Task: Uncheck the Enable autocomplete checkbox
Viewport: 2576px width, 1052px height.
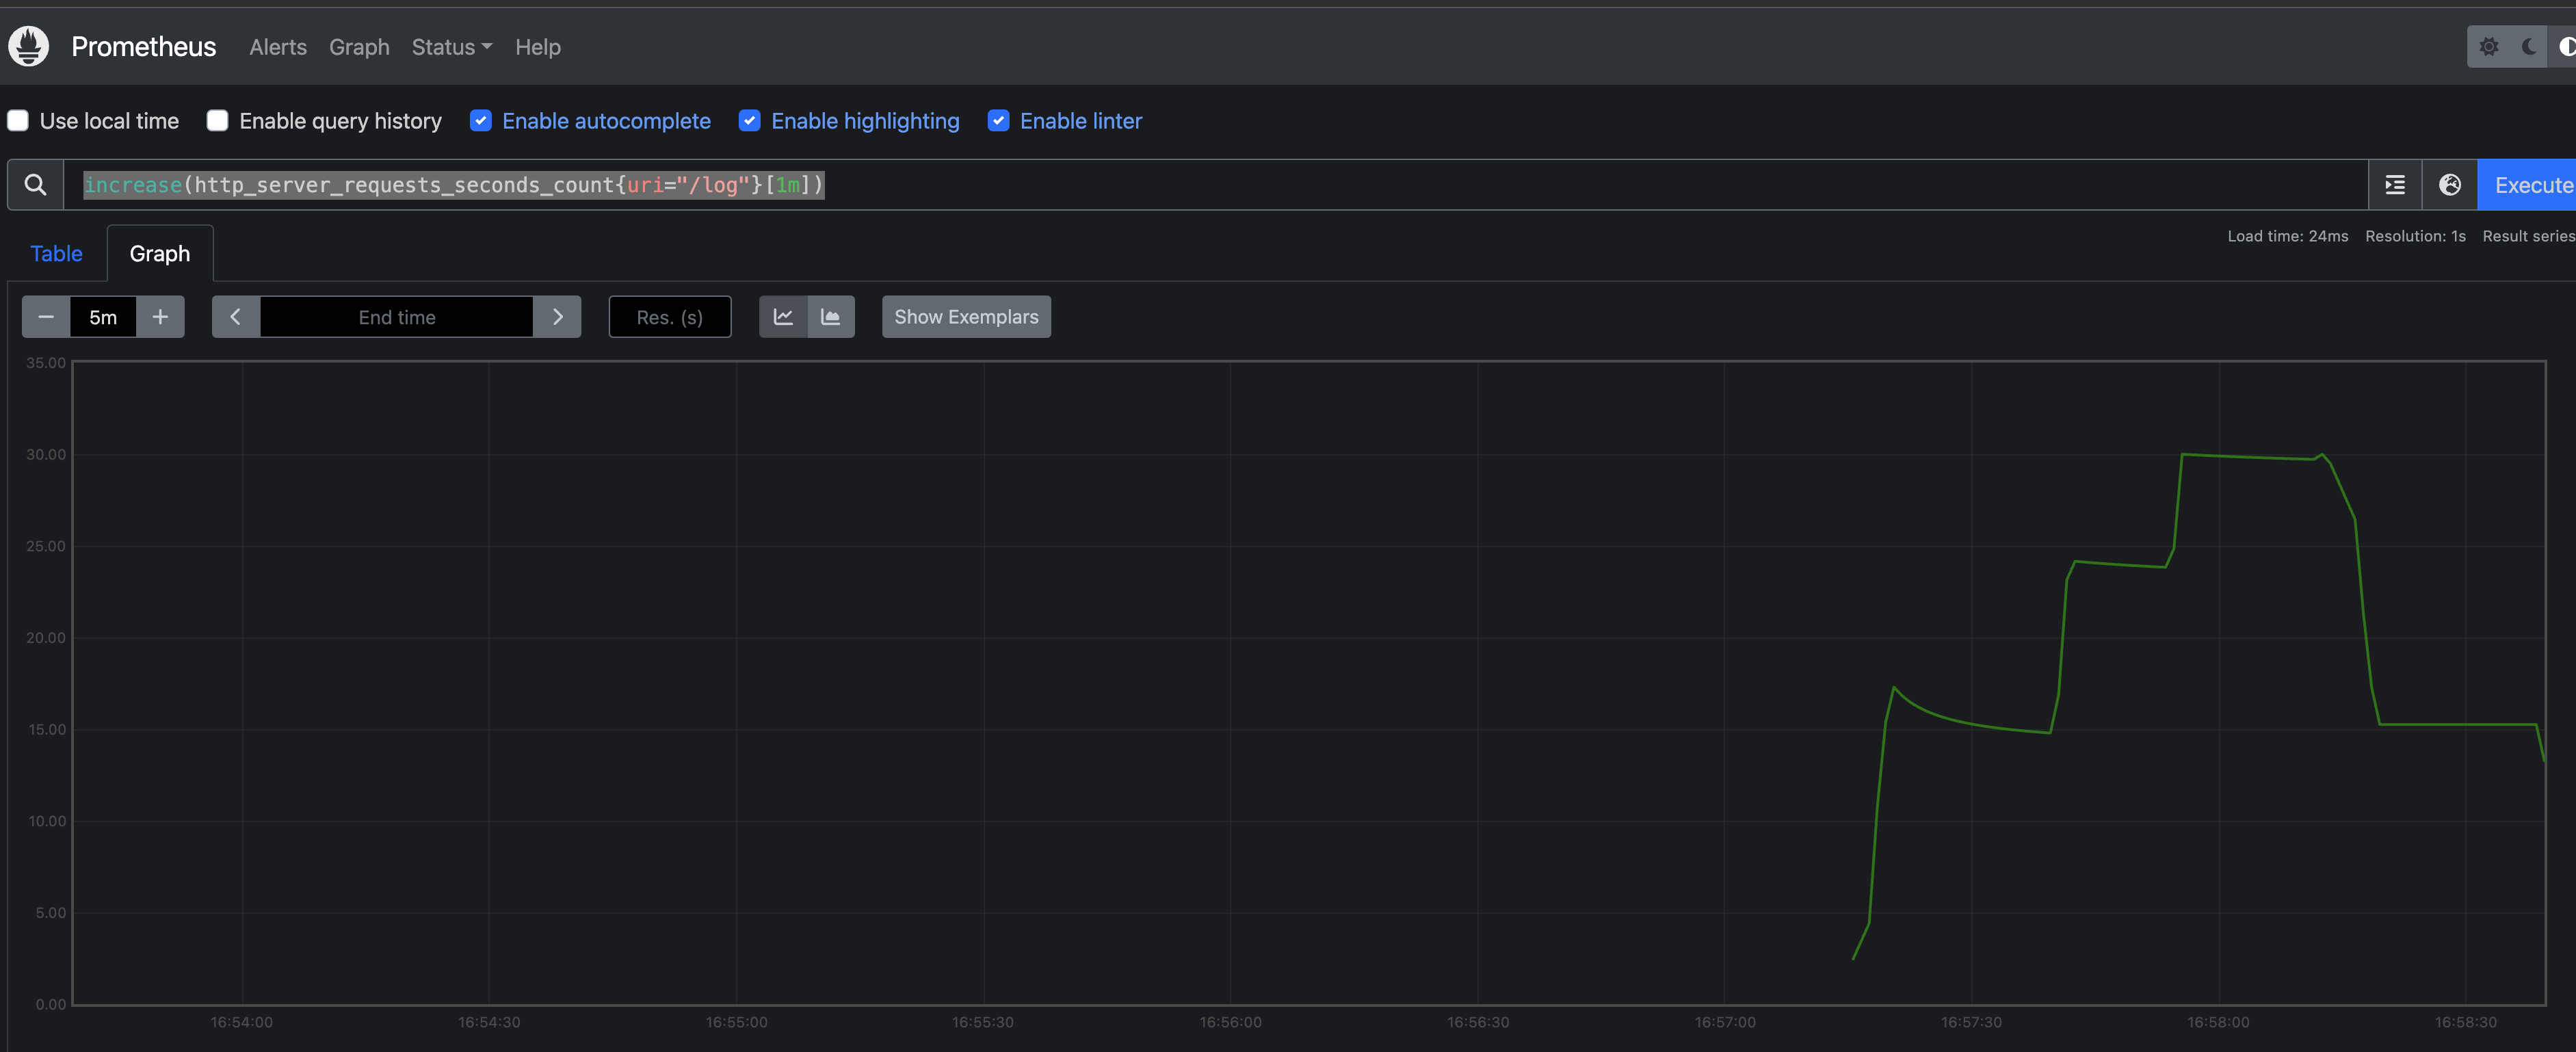Action: (481, 121)
